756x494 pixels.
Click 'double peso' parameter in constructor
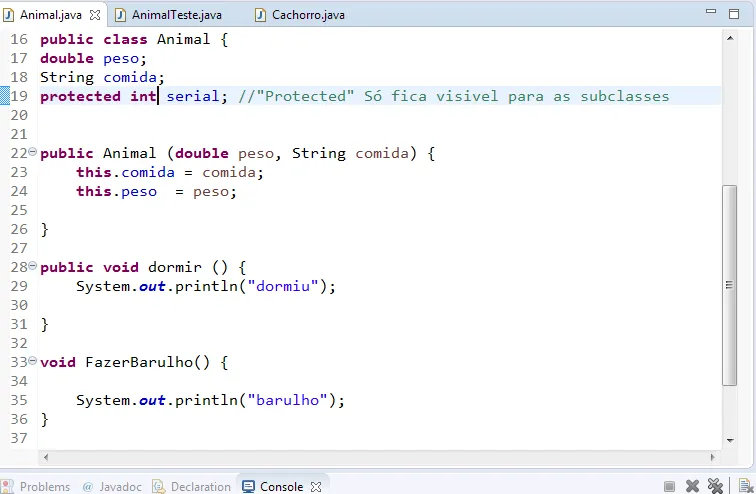pyautogui.click(x=224, y=154)
